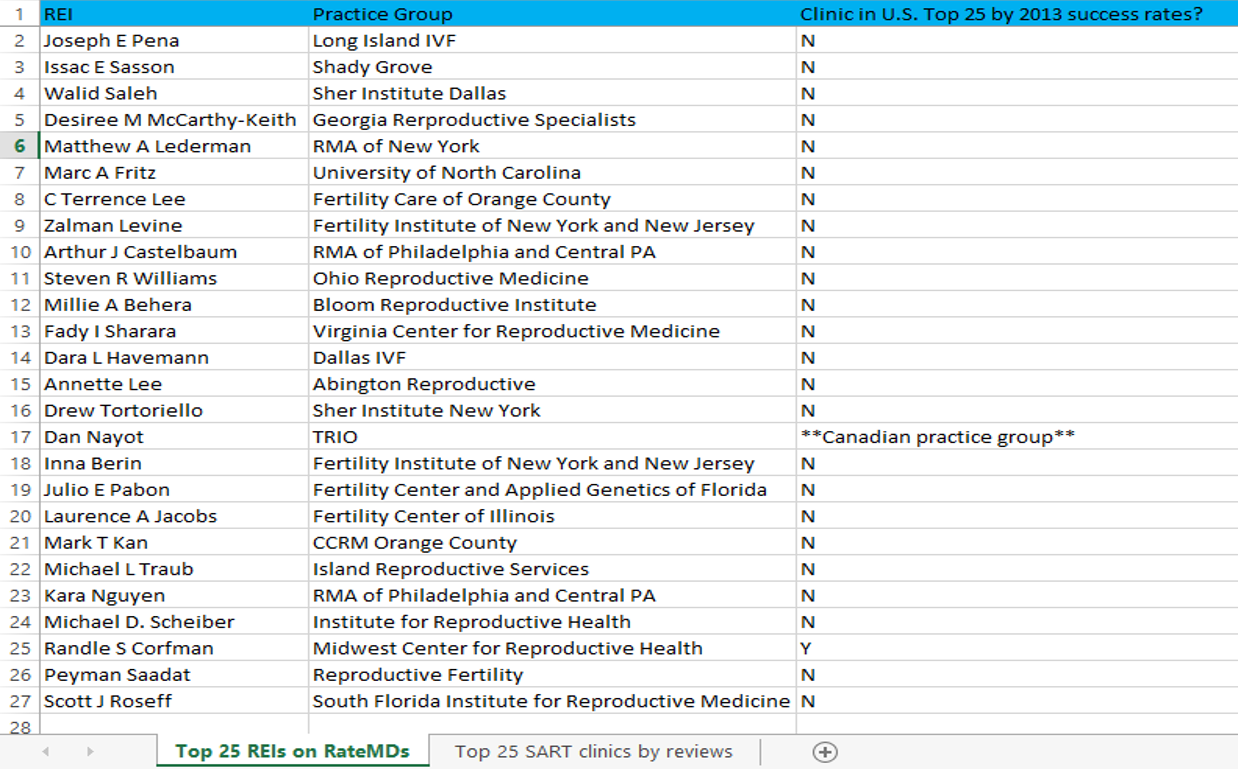Click cell Peyman Saadat
The width and height of the screenshot is (1238, 770).
pos(174,675)
